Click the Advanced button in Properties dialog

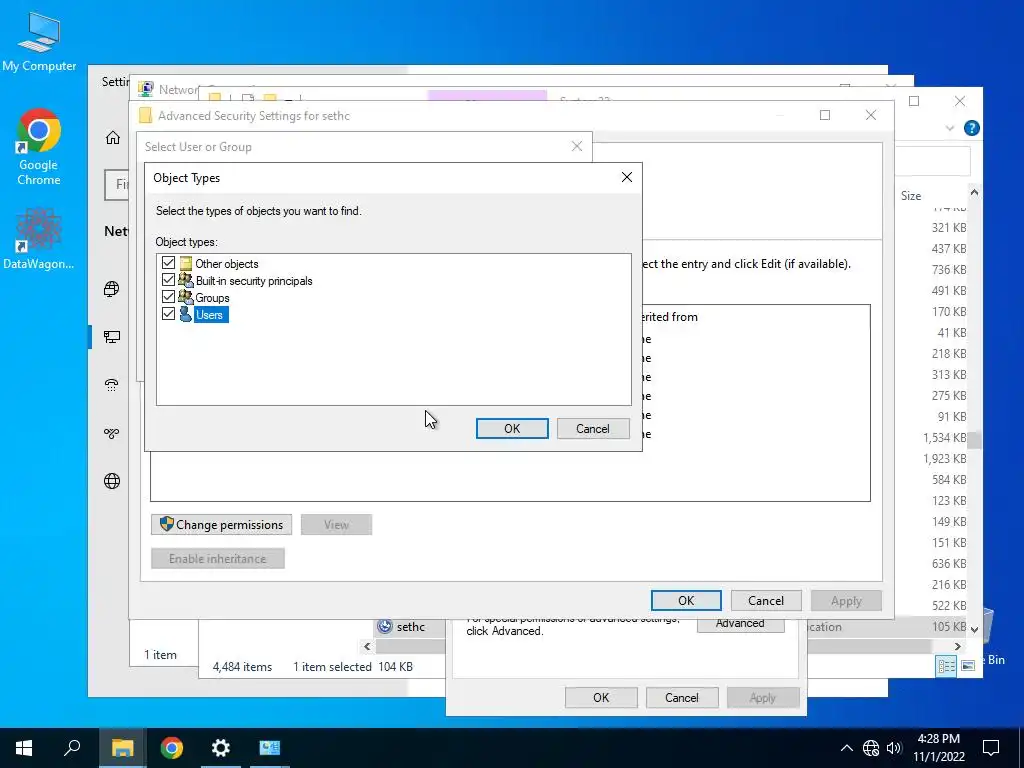point(740,624)
